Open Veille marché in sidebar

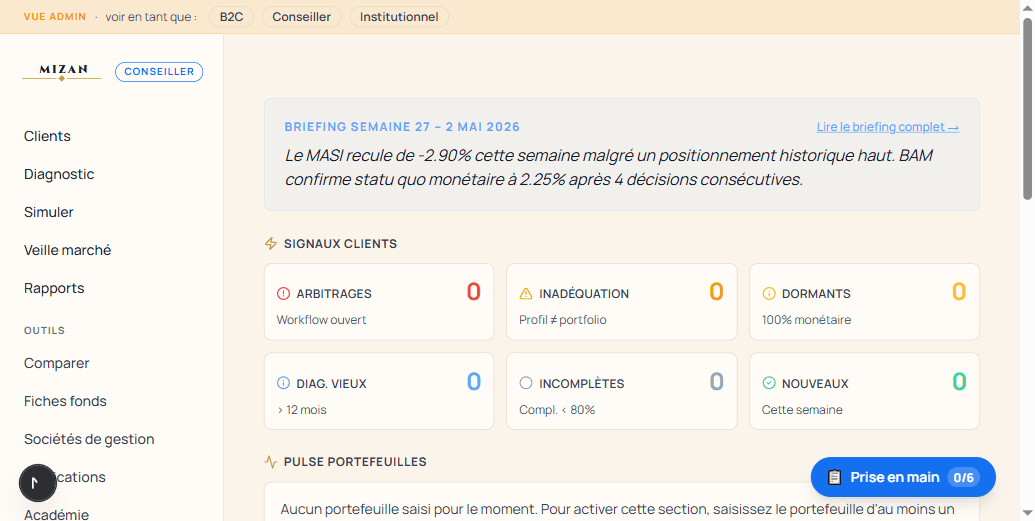coord(67,250)
